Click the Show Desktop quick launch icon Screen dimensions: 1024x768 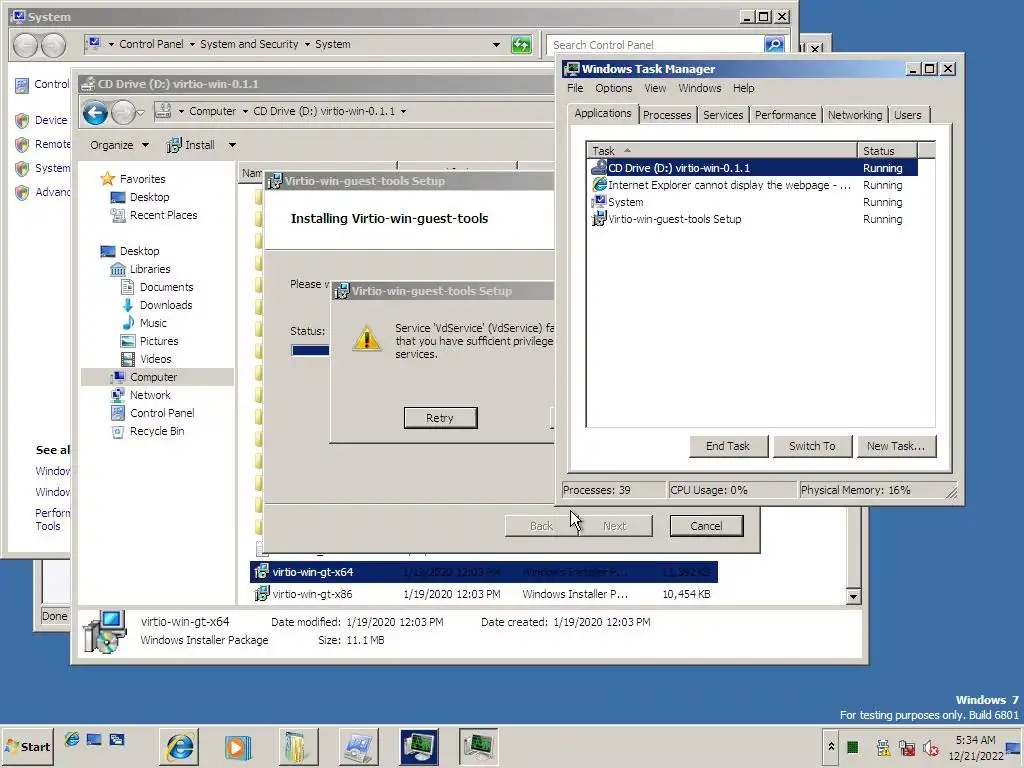click(94, 739)
